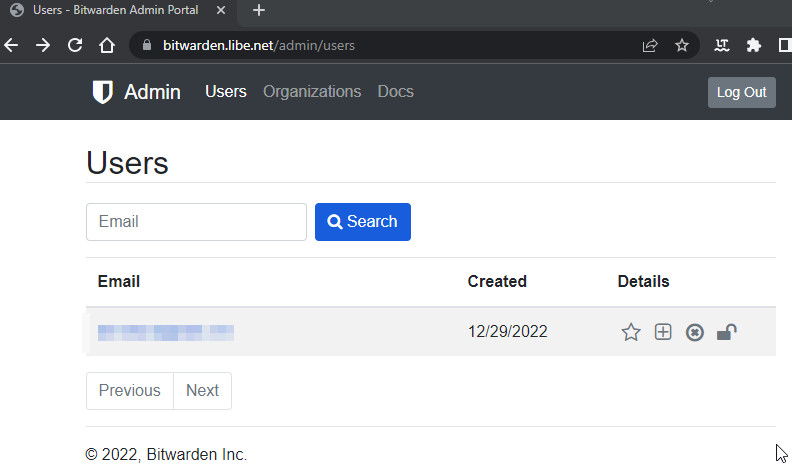
Task: Open the Organizations admin page
Action: pyautogui.click(x=312, y=92)
